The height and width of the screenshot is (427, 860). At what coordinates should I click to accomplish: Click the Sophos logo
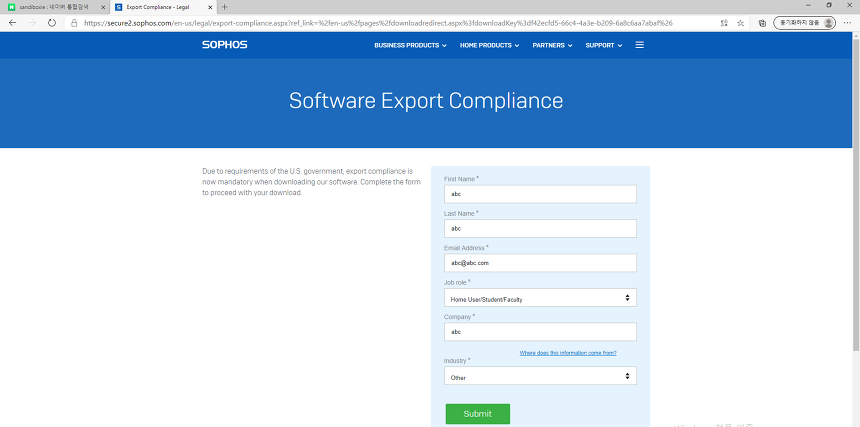pos(224,45)
